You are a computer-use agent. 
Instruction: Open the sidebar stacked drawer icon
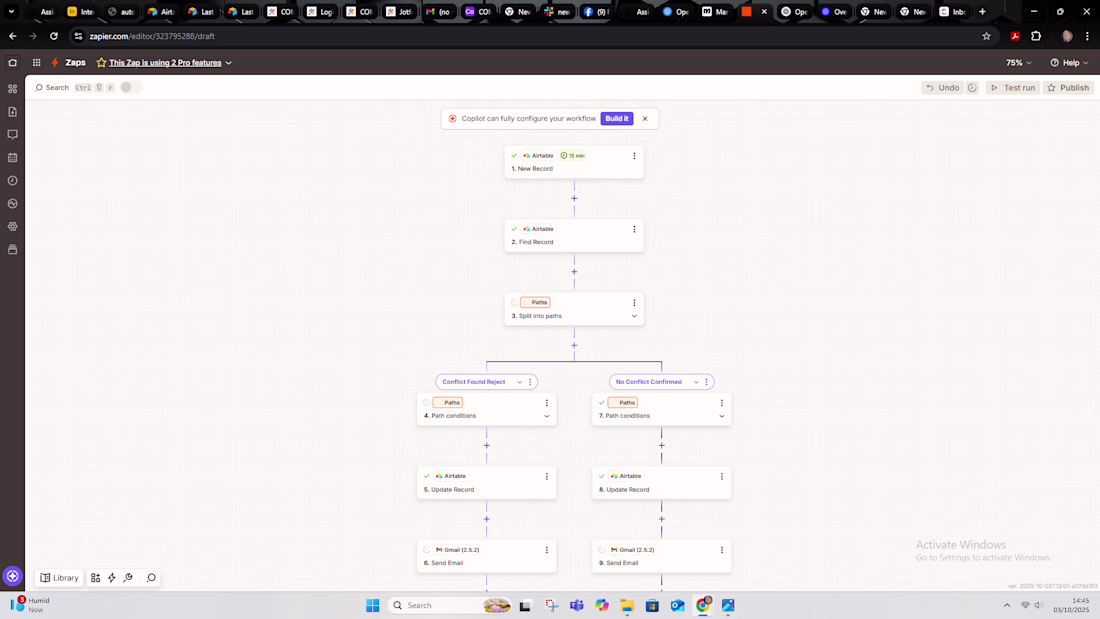coord(13,250)
